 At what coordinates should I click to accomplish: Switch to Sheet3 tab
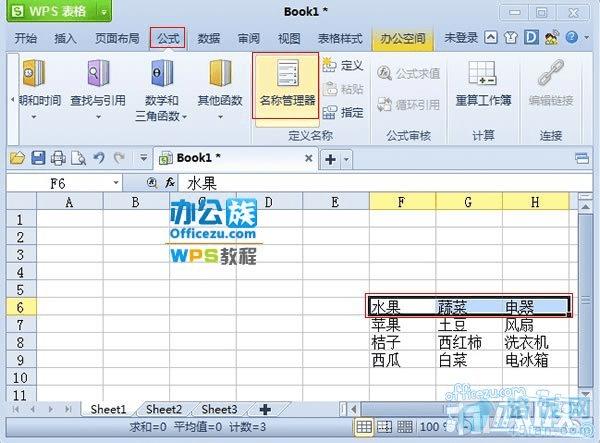(x=219, y=409)
